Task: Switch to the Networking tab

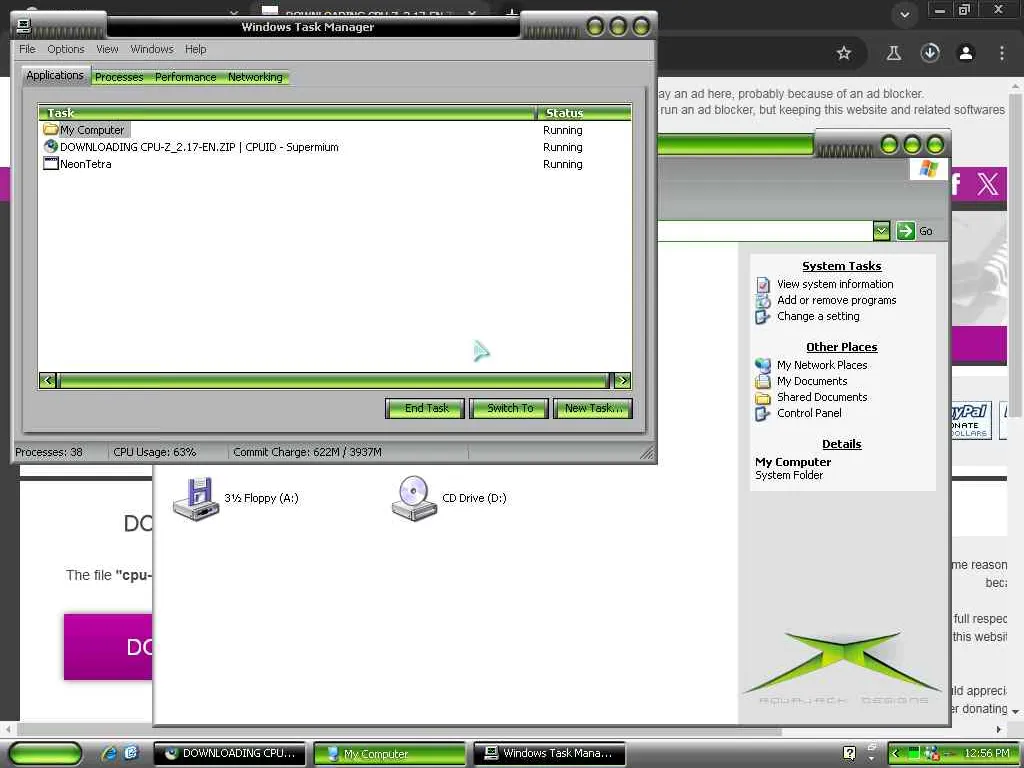Action: [x=255, y=77]
